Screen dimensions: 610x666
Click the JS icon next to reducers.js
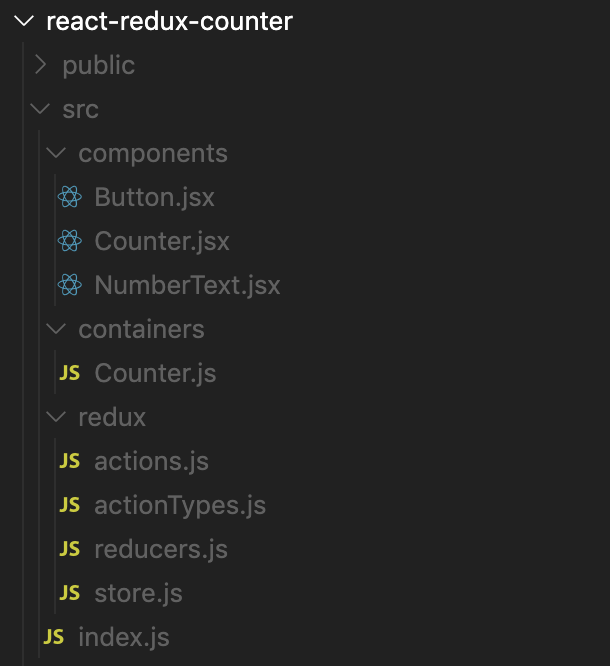tap(69, 550)
